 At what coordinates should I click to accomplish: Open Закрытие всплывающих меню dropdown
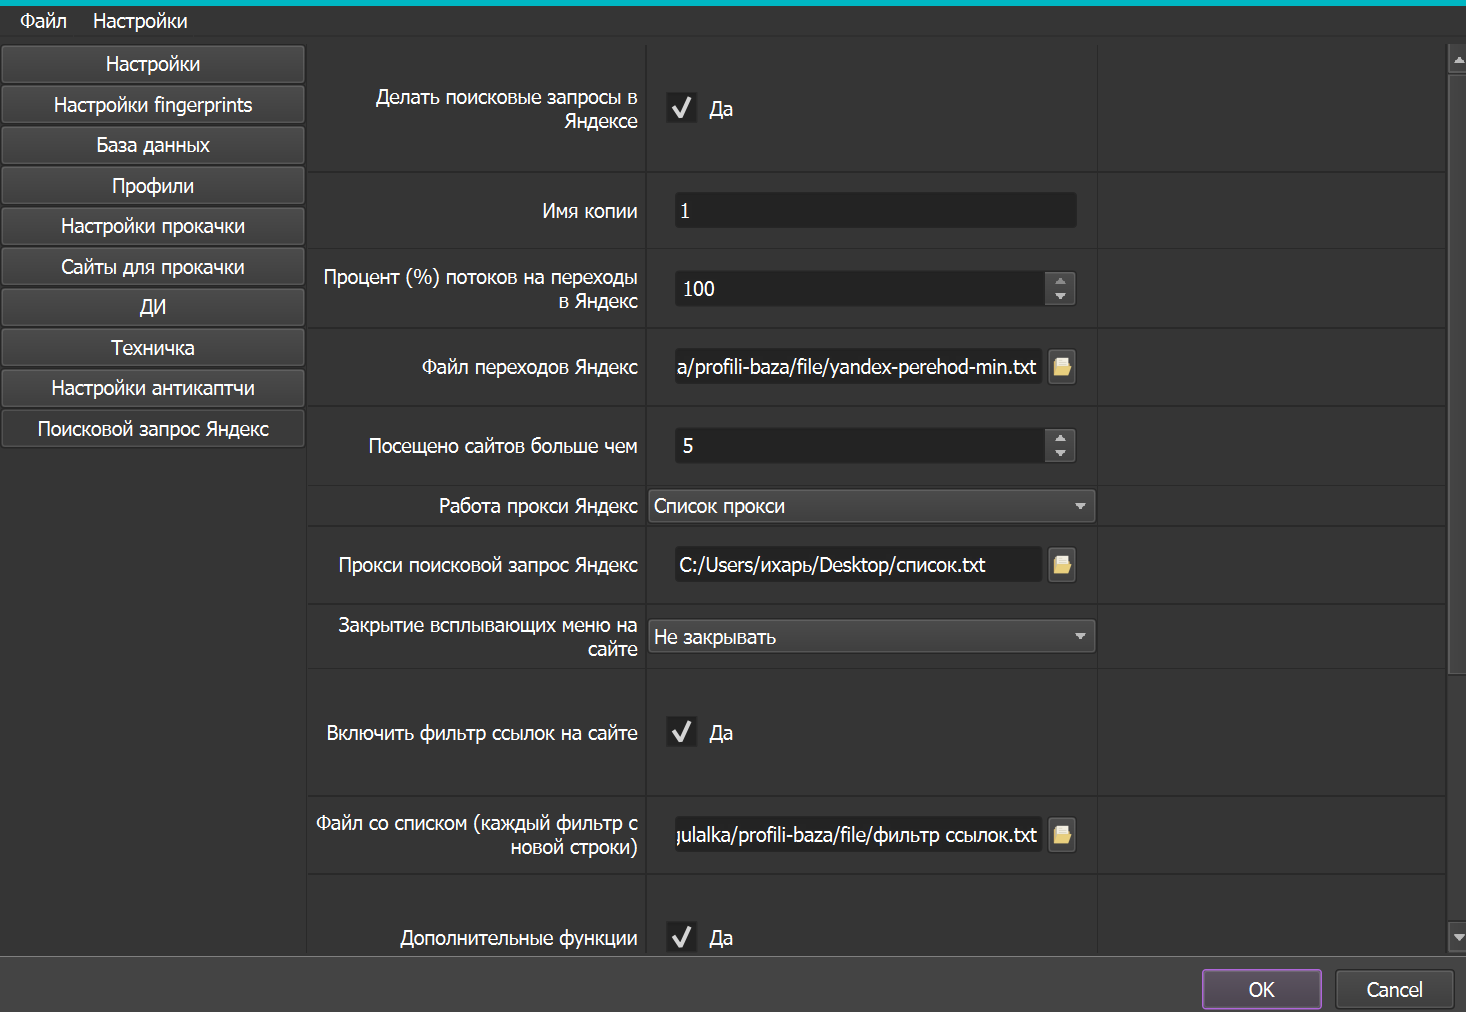[872, 636]
